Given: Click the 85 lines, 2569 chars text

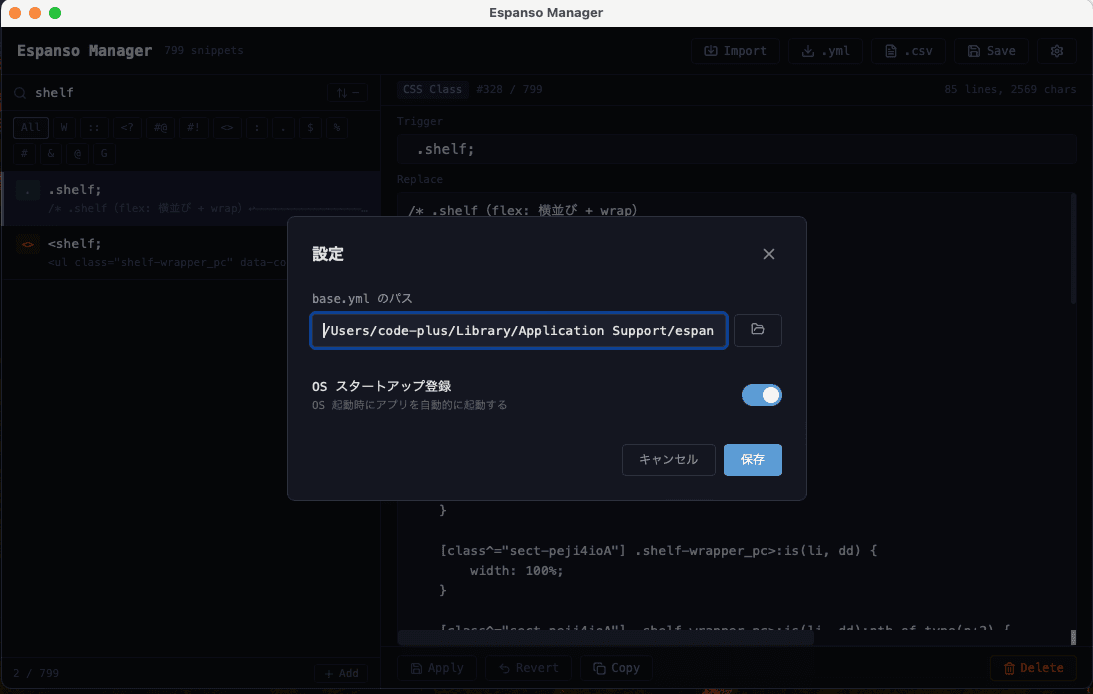Looking at the screenshot, I should point(1010,89).
